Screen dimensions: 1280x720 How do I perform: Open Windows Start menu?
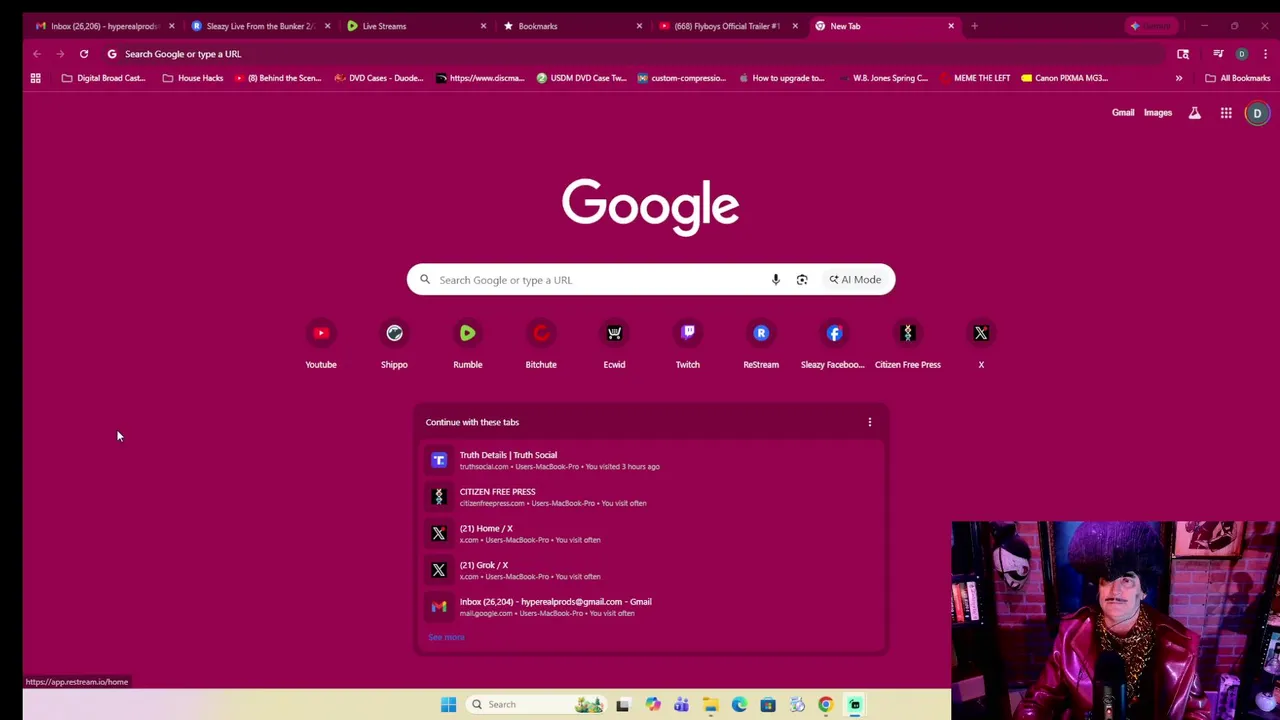click(x=448, y=705)
